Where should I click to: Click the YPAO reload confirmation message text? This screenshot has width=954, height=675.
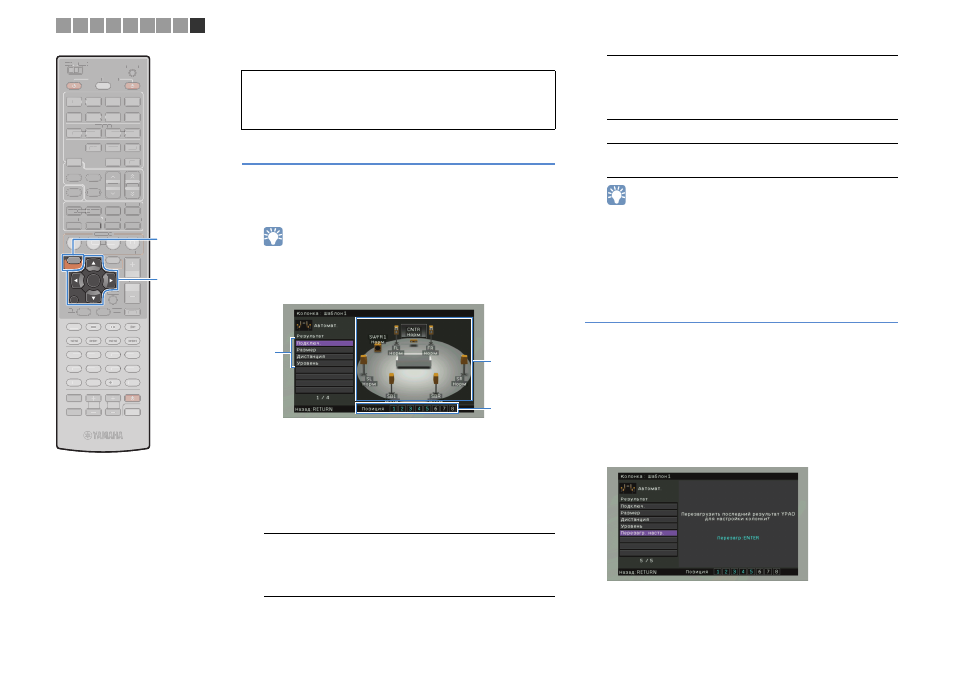(x=738, y=516)
